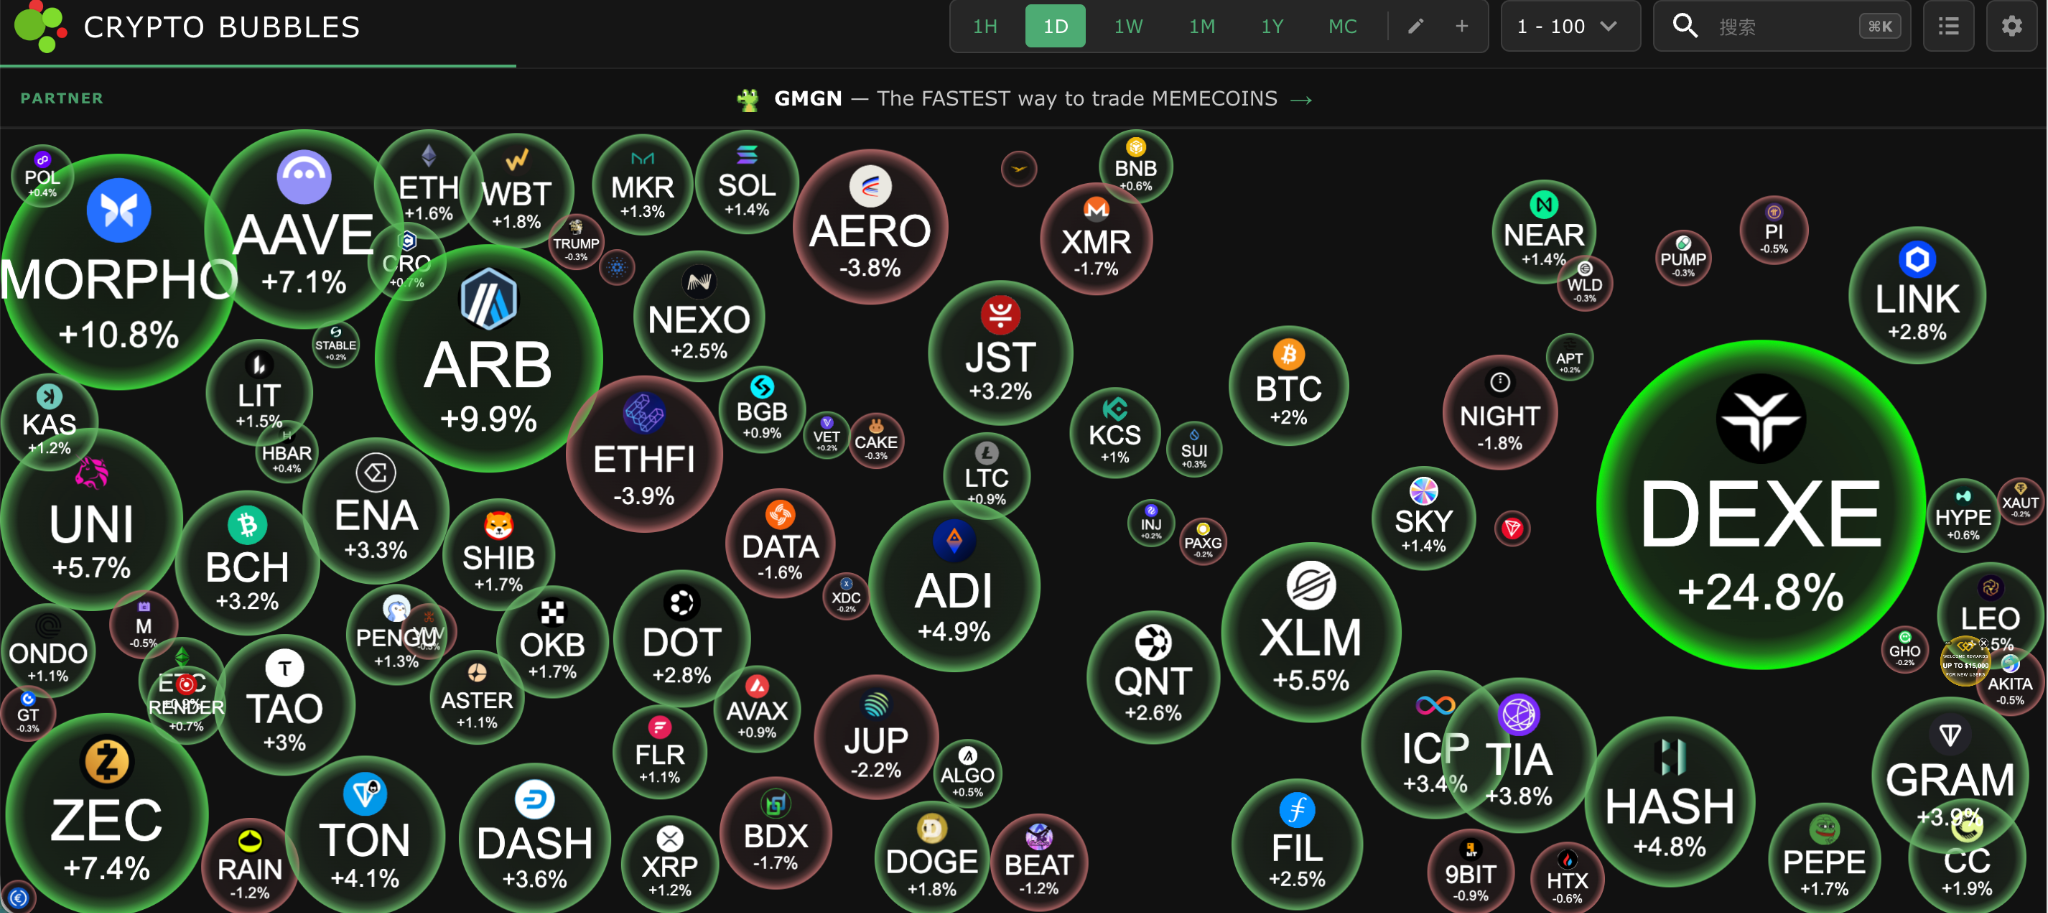Expand the 1 - 100 range dropdown

click(1570, 26)
